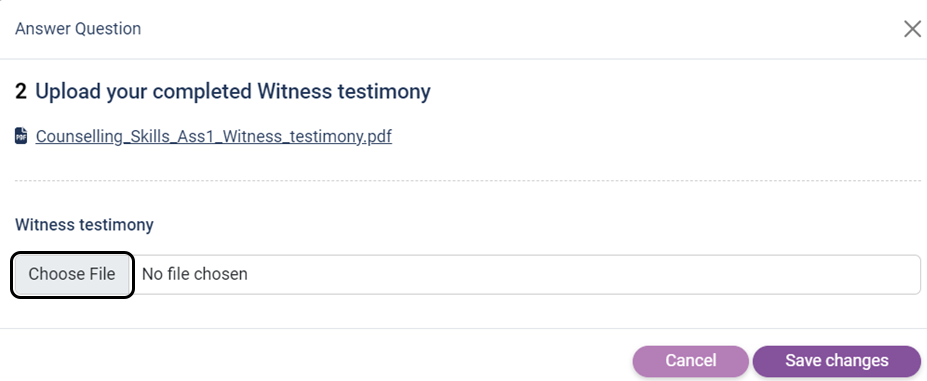The image size is (927, 381).
Task: Click the Choose File button
Action: click(x=72, y=275)
